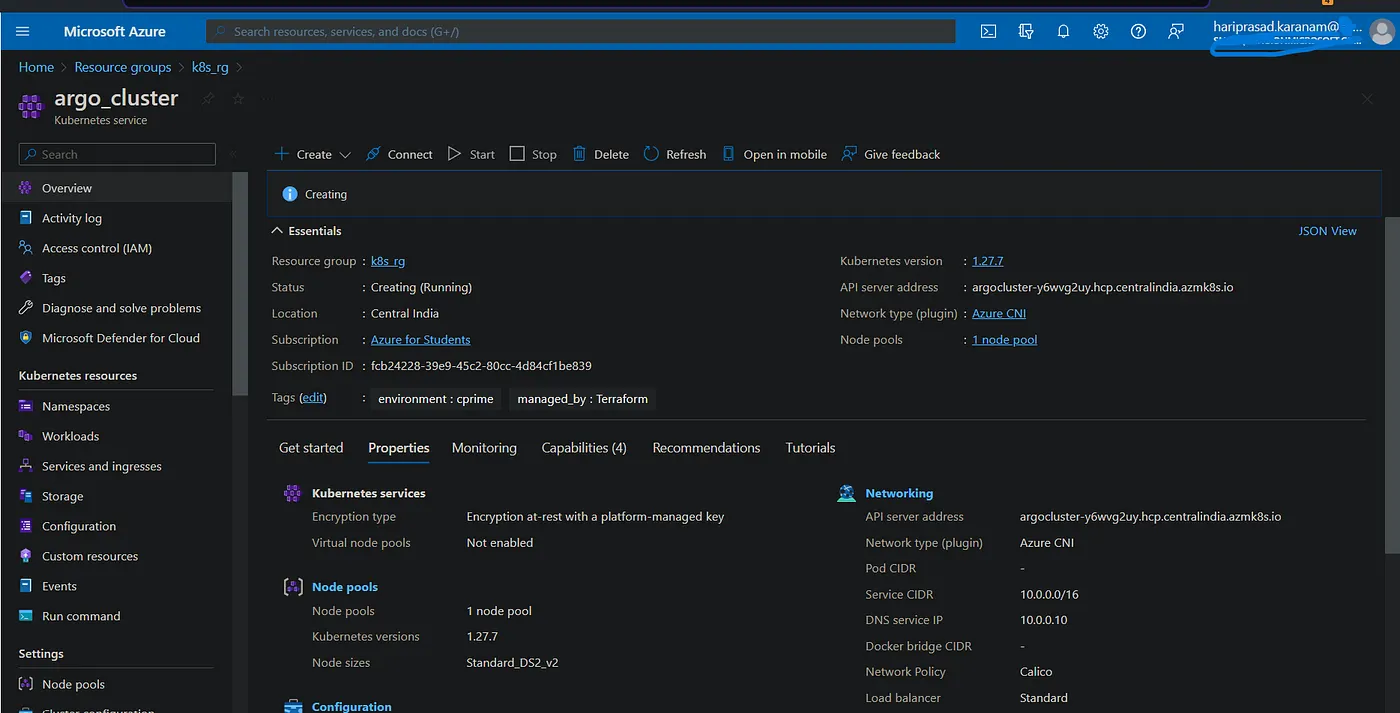Open portal settings gear
The height and width of the screenshot is (713, 1400).
pos(1101,31)
